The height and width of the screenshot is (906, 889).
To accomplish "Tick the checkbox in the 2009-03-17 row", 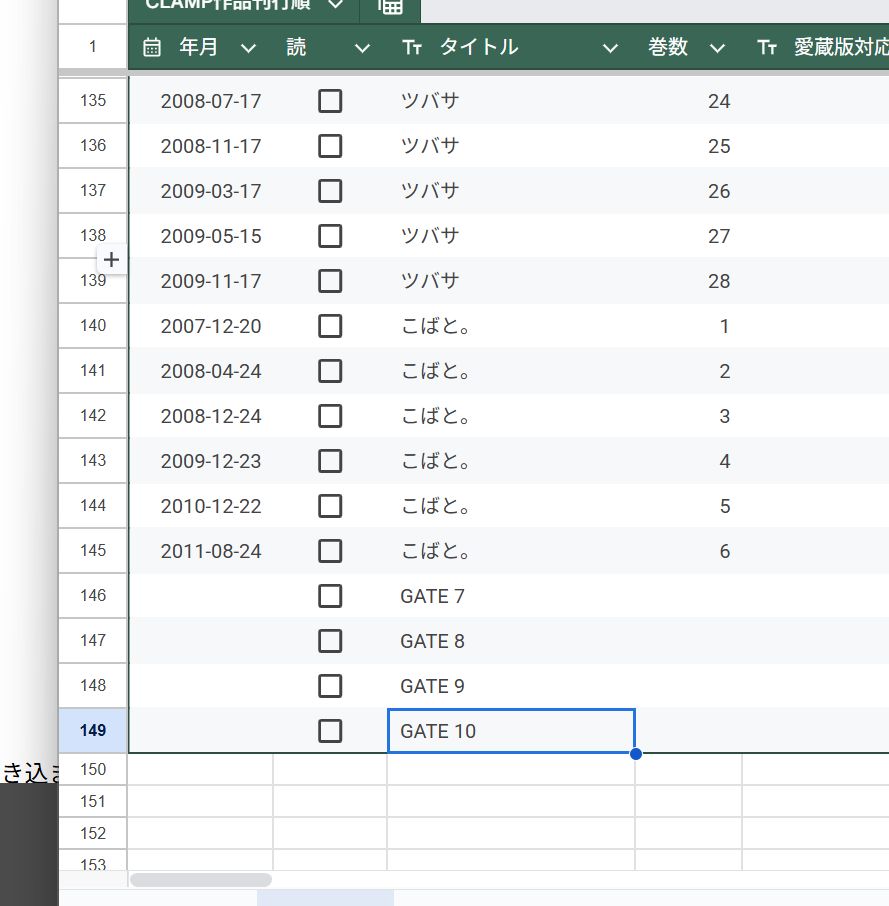I will 330,191.
